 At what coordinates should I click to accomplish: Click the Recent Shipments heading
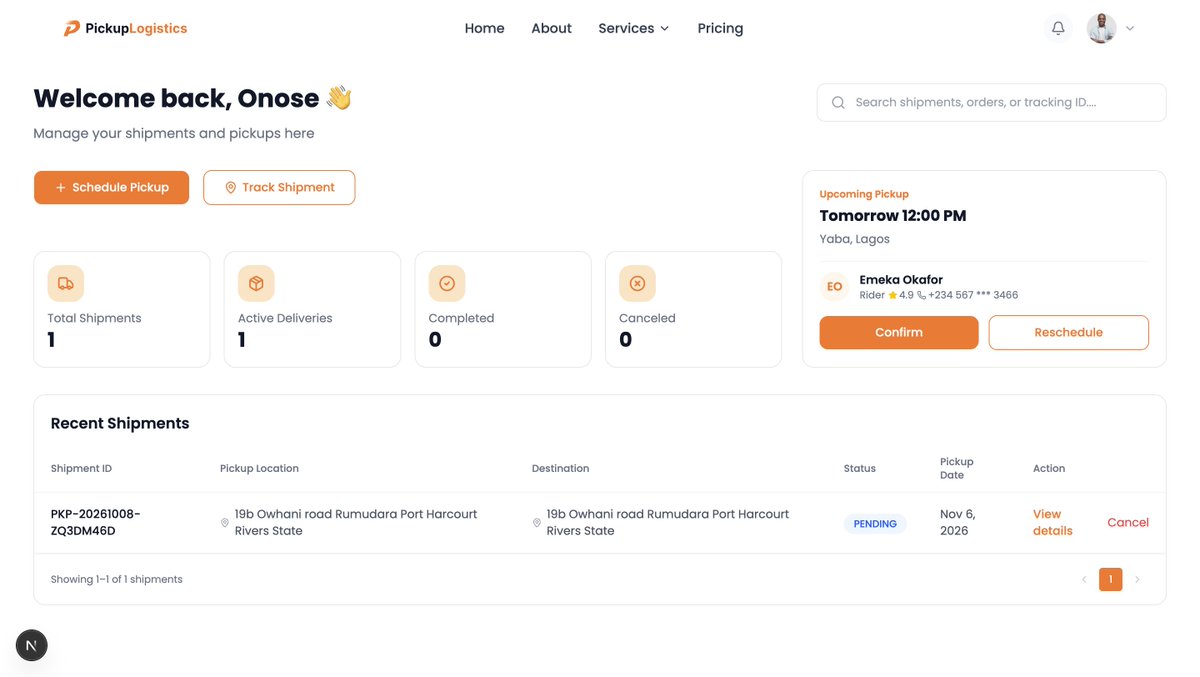[120, 423]
